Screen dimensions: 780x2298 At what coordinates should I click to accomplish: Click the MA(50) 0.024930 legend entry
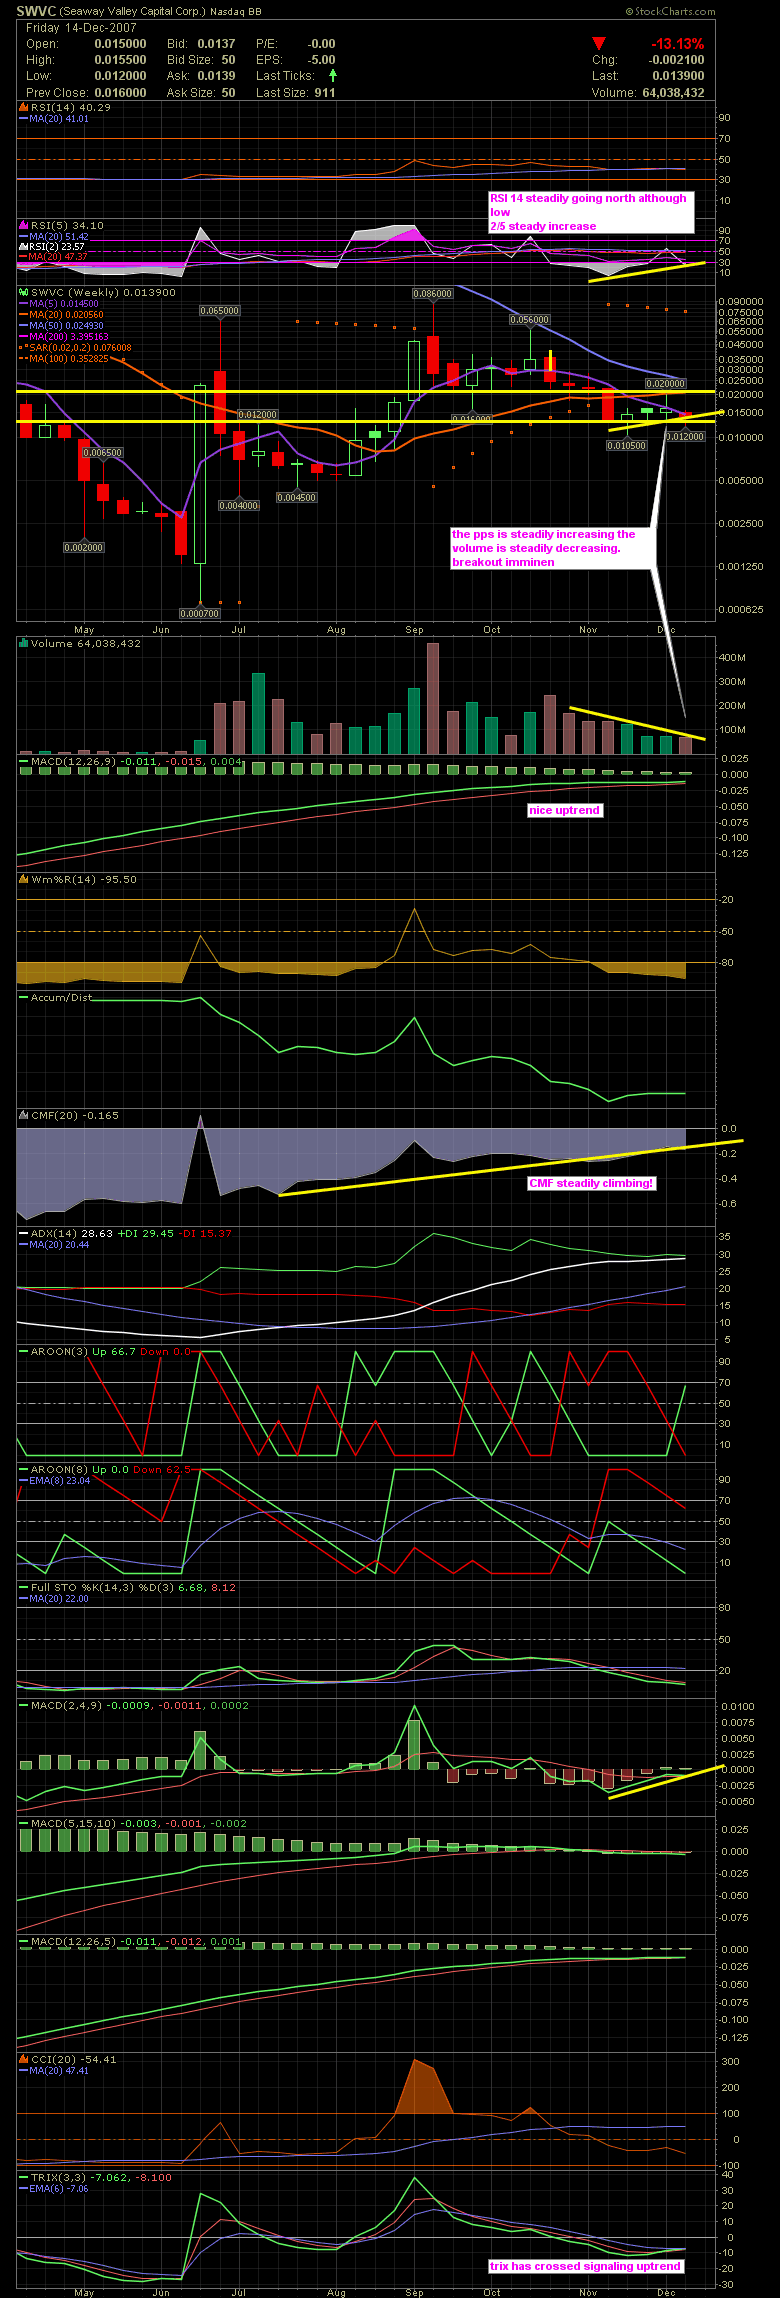pos(63,326)
